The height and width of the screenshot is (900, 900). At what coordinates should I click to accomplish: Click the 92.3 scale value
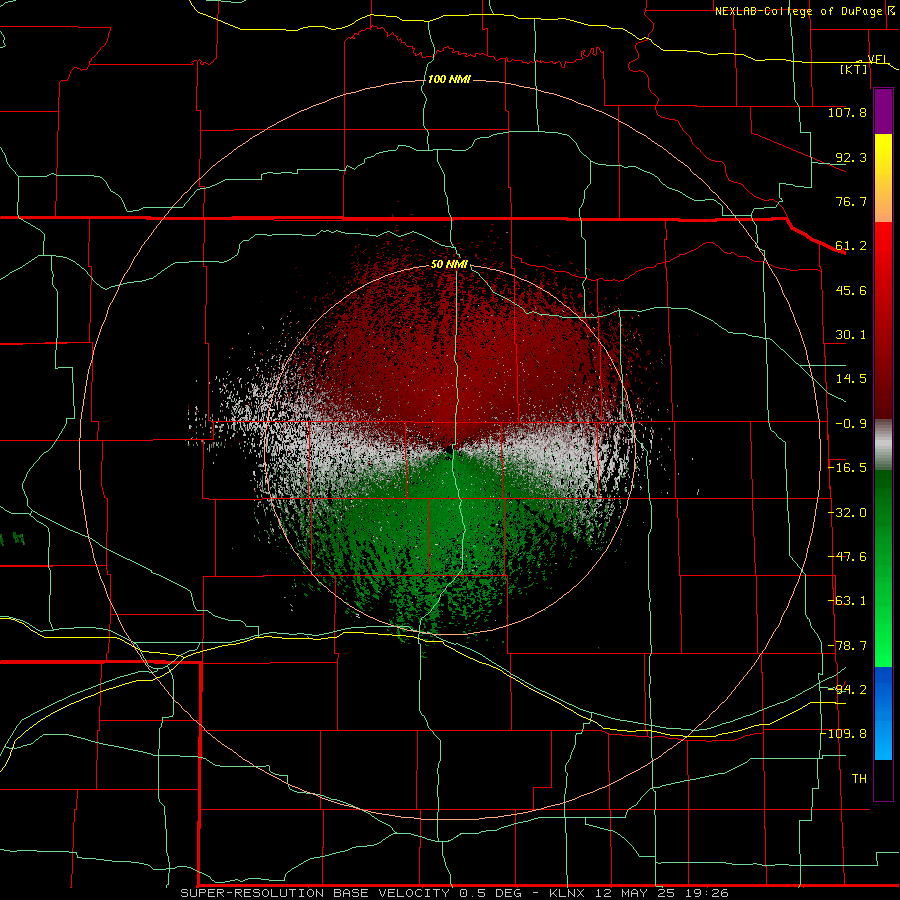coord(851,157)
